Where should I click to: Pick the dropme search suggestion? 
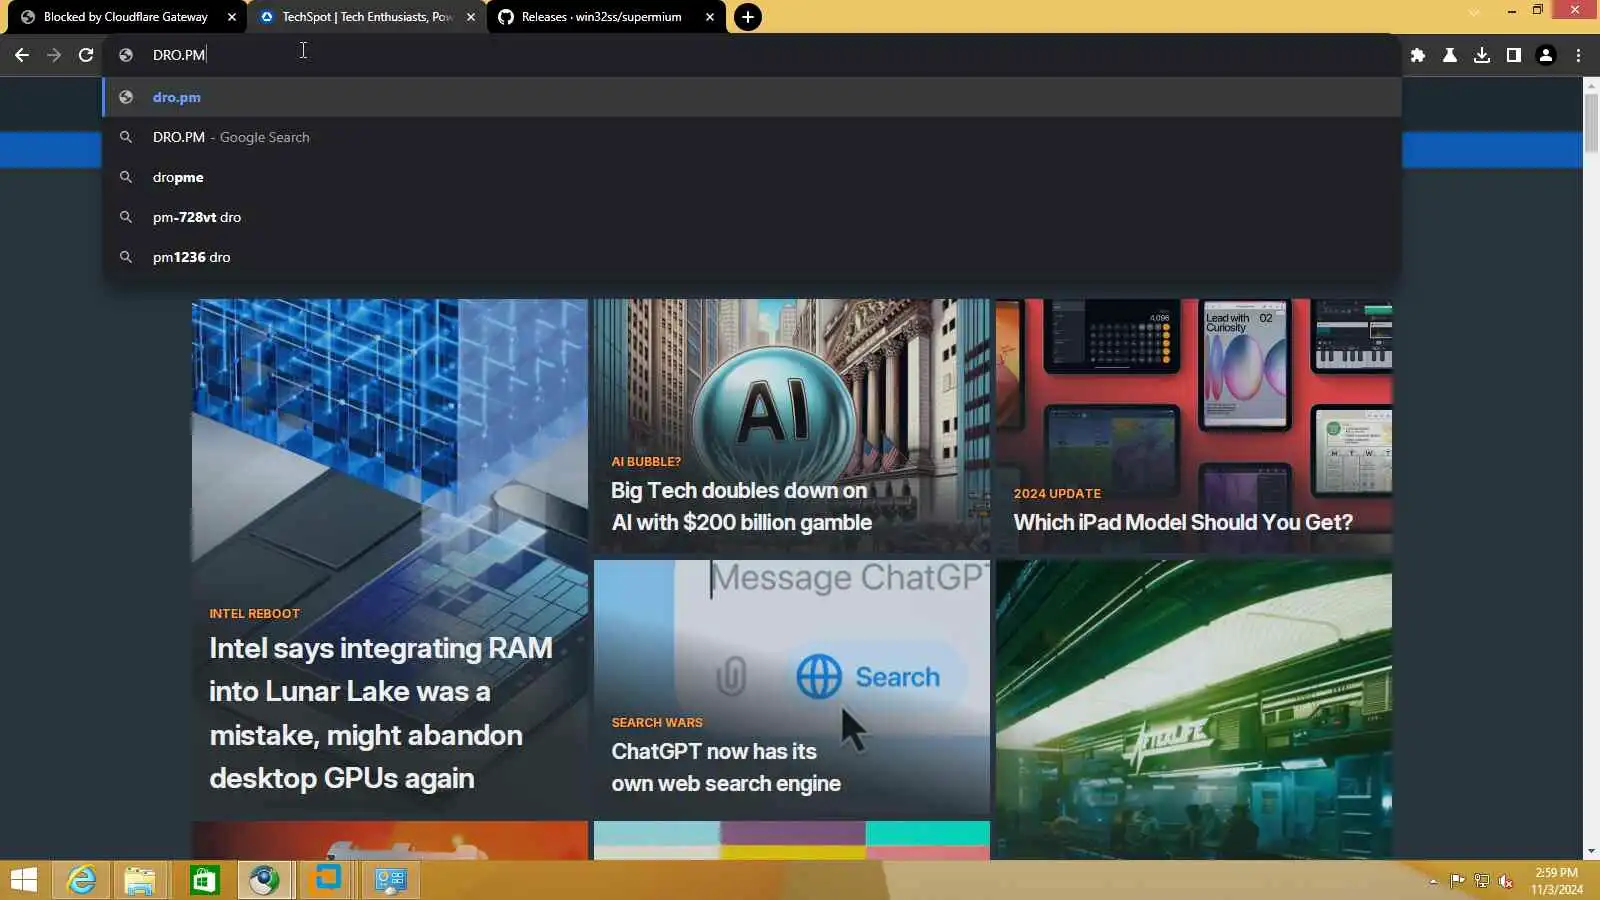click(x=752, y=177)
